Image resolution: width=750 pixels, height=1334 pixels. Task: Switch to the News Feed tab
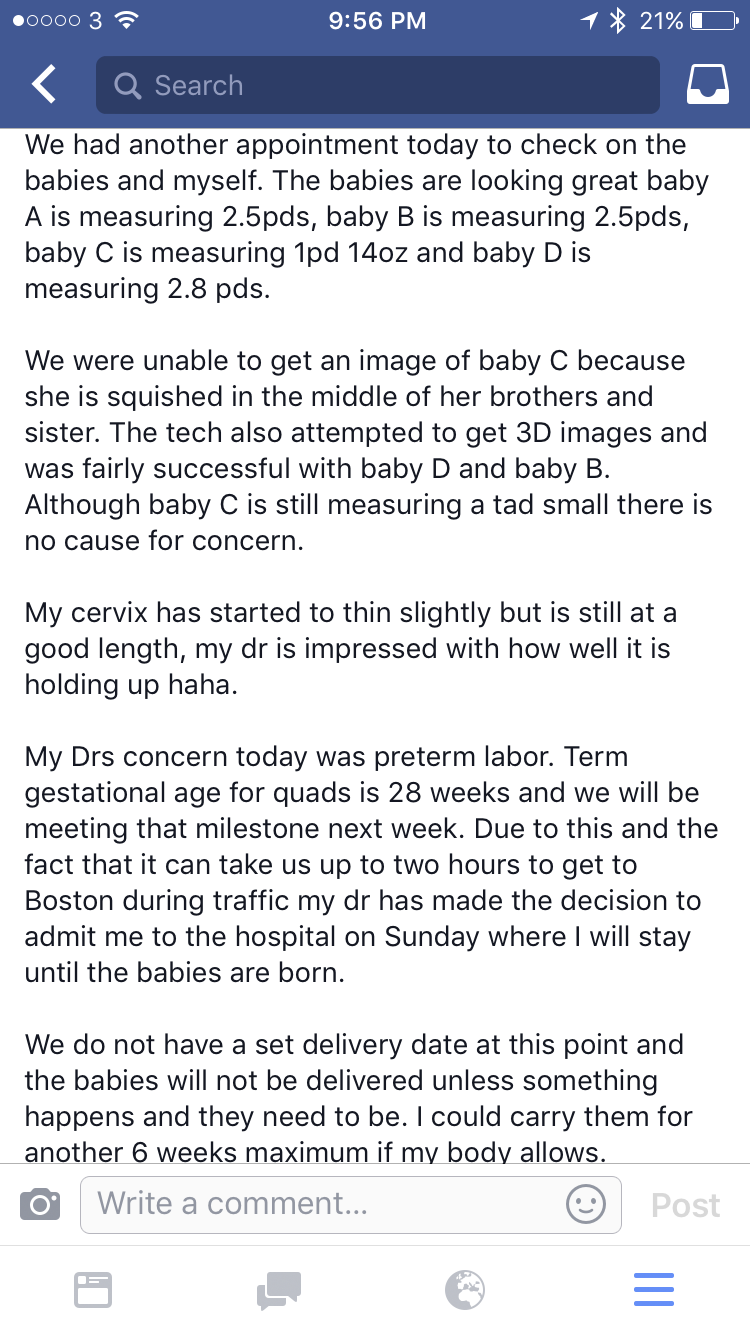(93, 1289)
